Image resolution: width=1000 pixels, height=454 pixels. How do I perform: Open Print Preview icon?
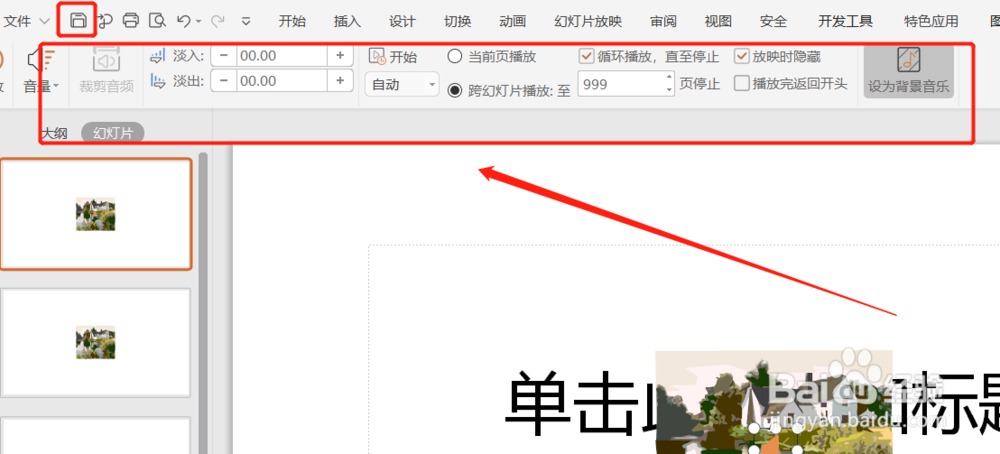tap(157, 20)
